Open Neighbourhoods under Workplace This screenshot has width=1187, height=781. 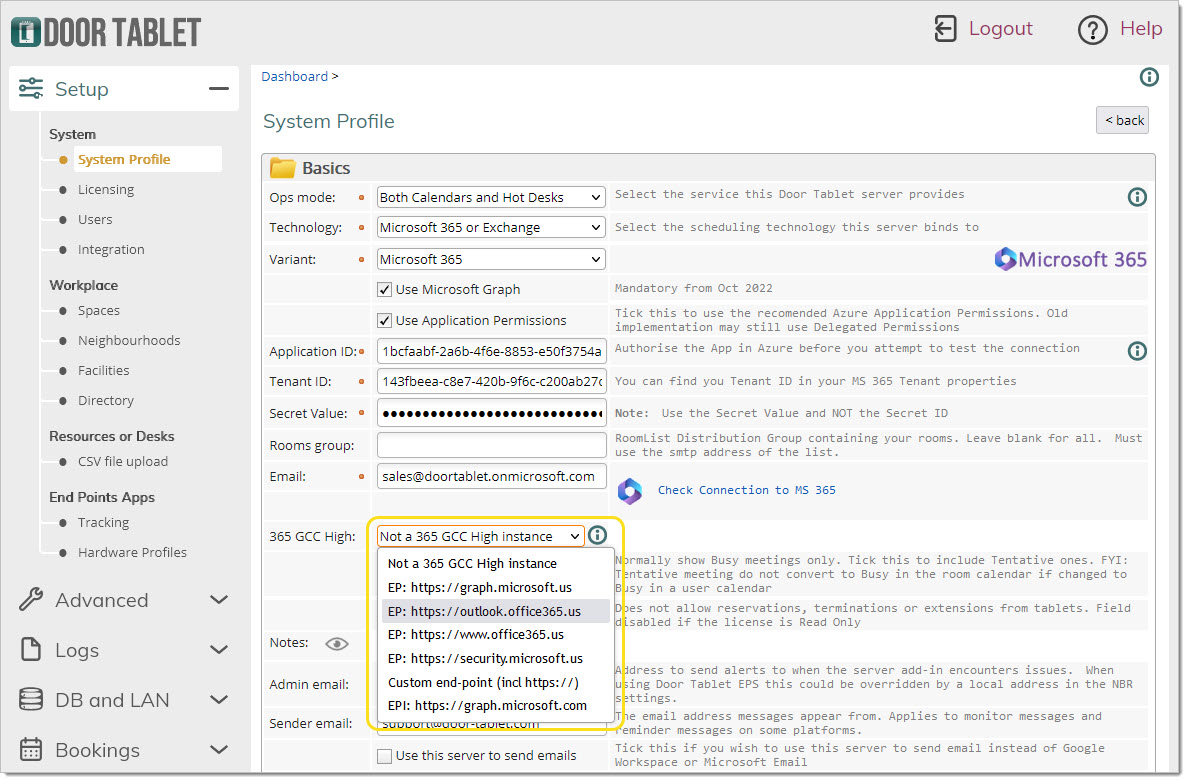coord(129,341)
